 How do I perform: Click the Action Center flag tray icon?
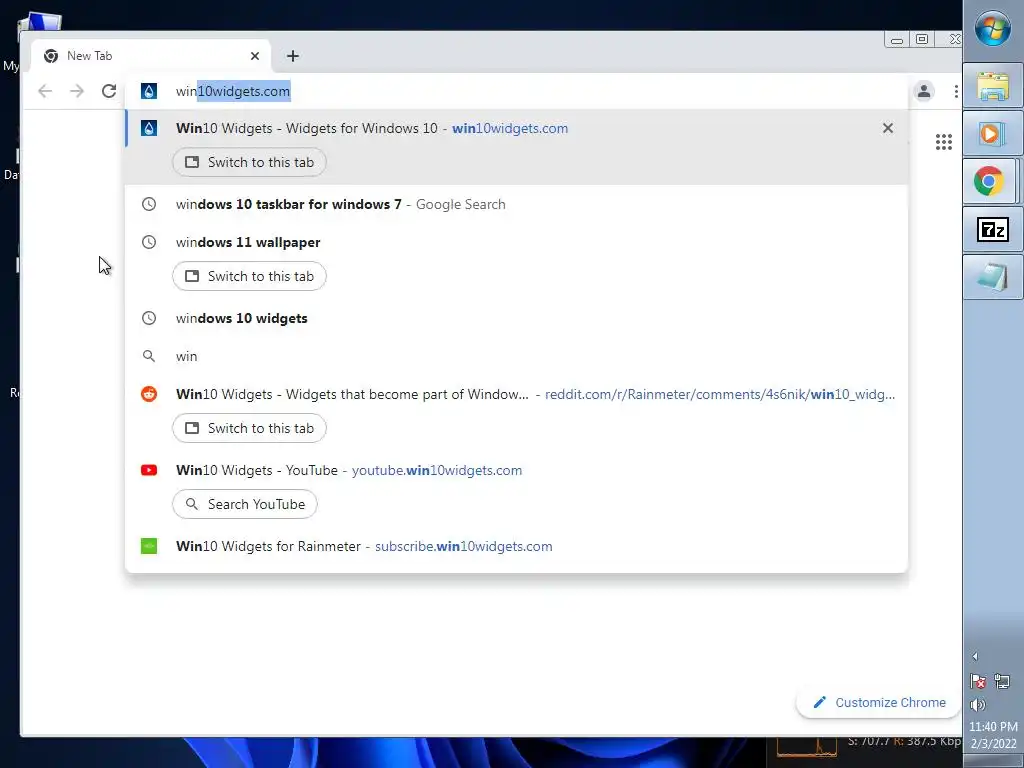[978, 682]
